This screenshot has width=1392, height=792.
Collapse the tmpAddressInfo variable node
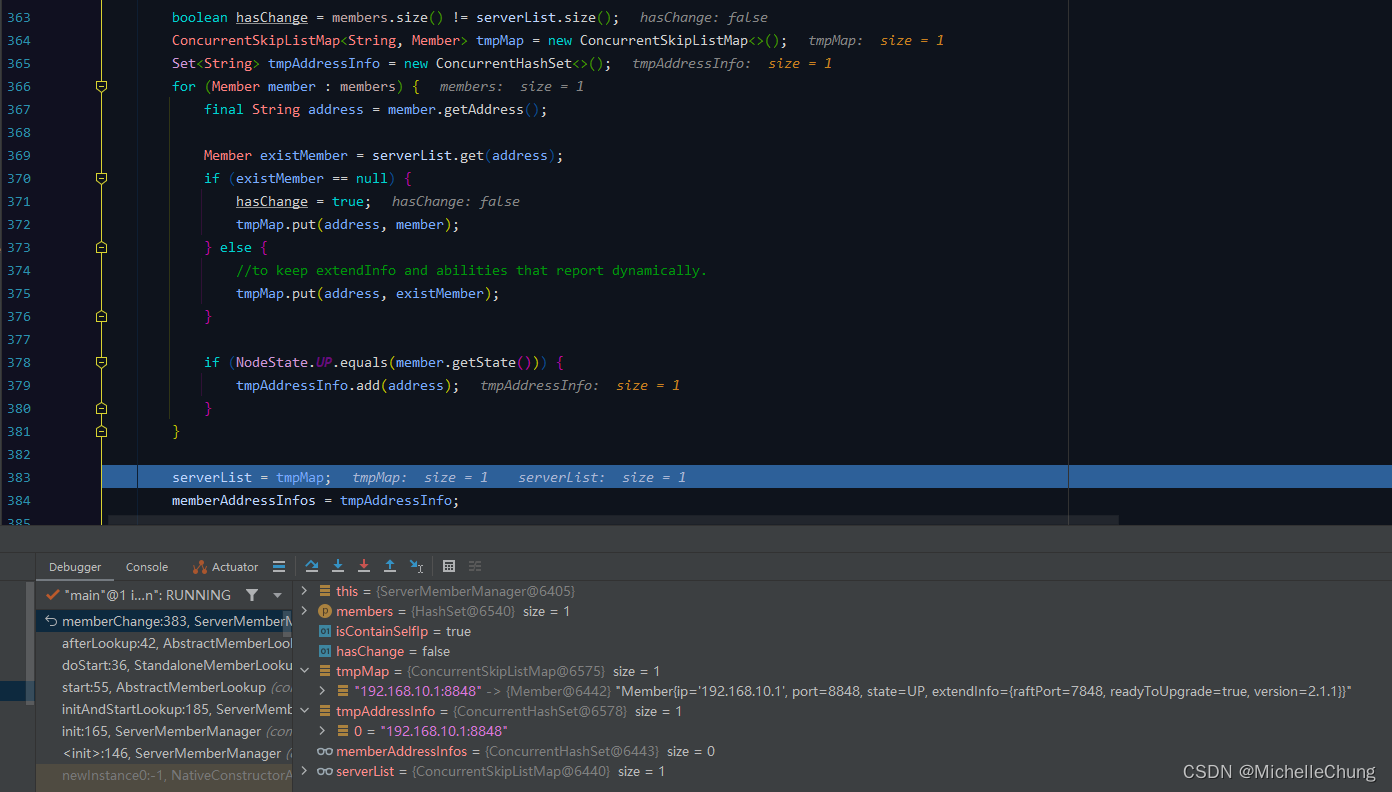pyautogui.click(x=305, y=711)
